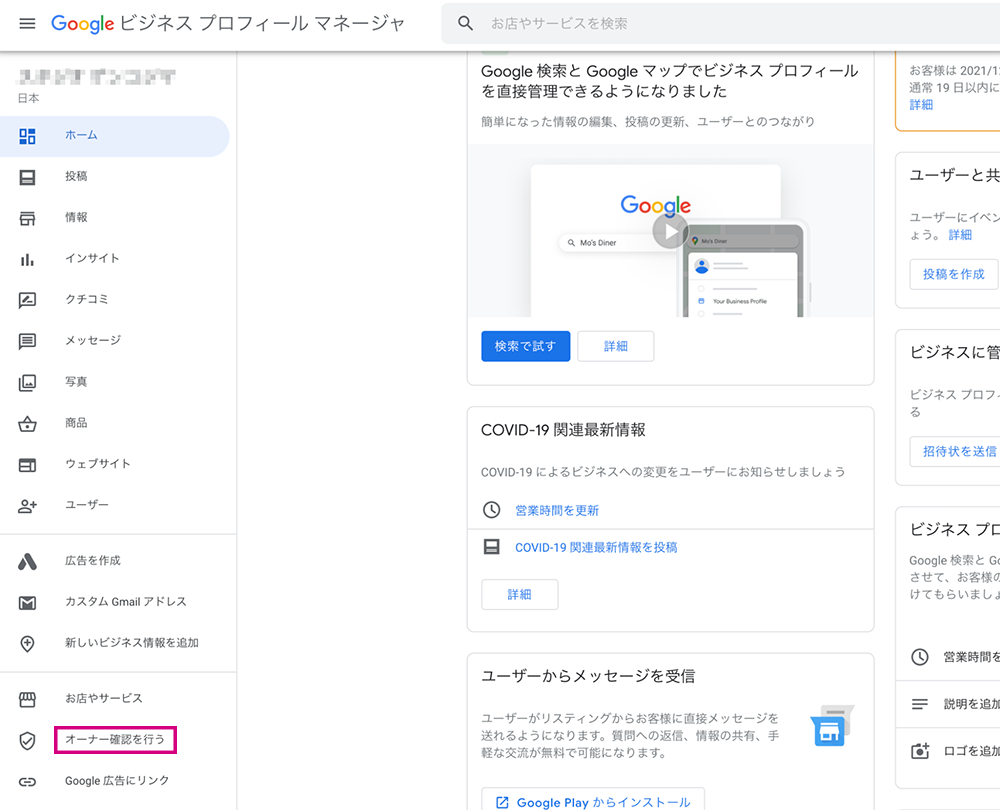Go to インサイト in the sidebar
The width and height of the screenshot is (1000, 810).
click(x=115, y=258)
